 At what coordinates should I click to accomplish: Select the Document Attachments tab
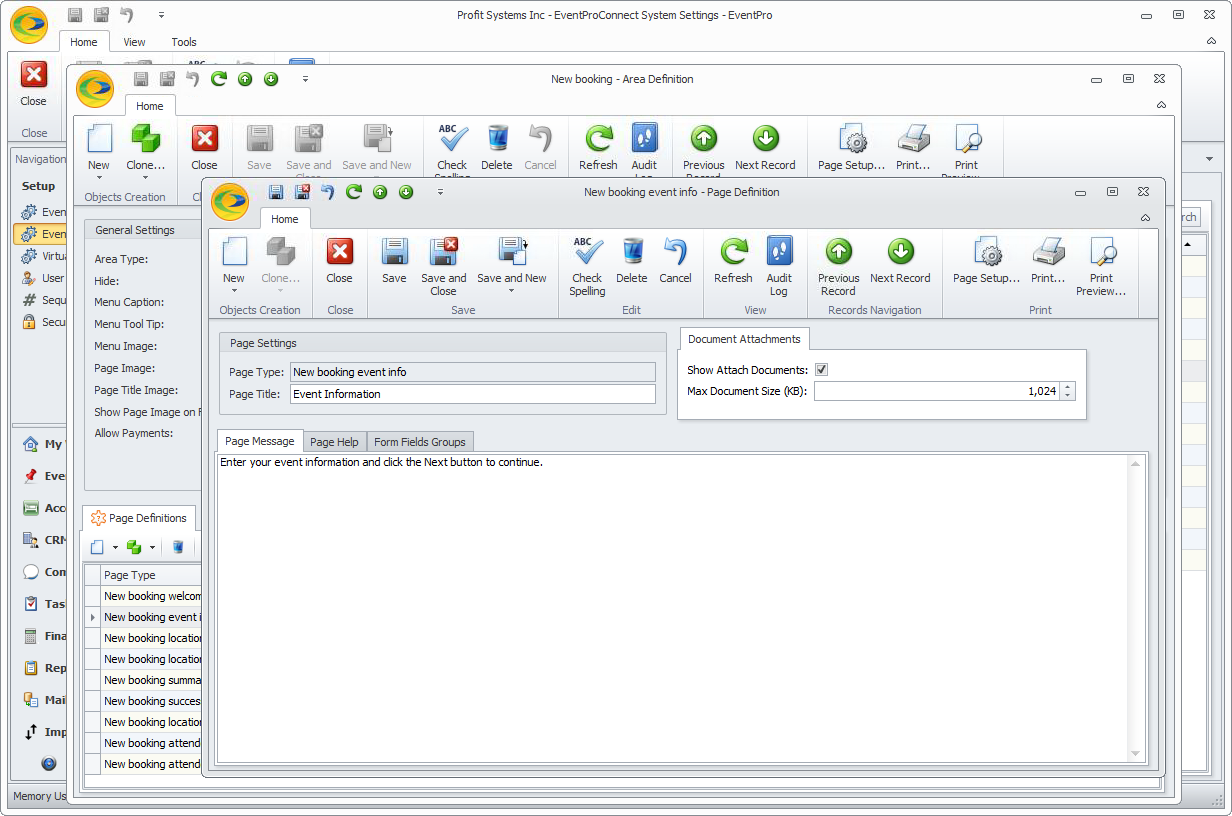click(745, 339)
